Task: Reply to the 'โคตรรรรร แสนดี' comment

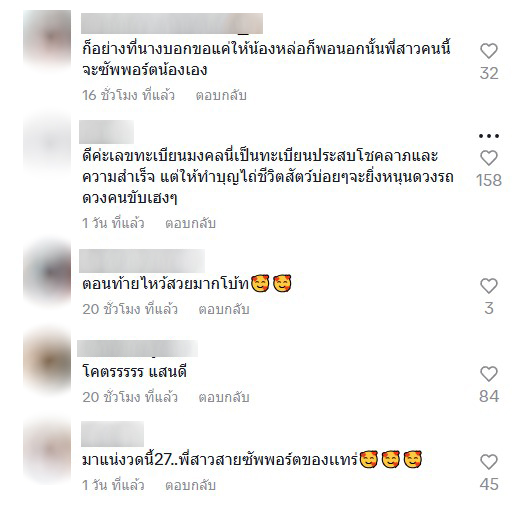Action: (x=224, y=397)
